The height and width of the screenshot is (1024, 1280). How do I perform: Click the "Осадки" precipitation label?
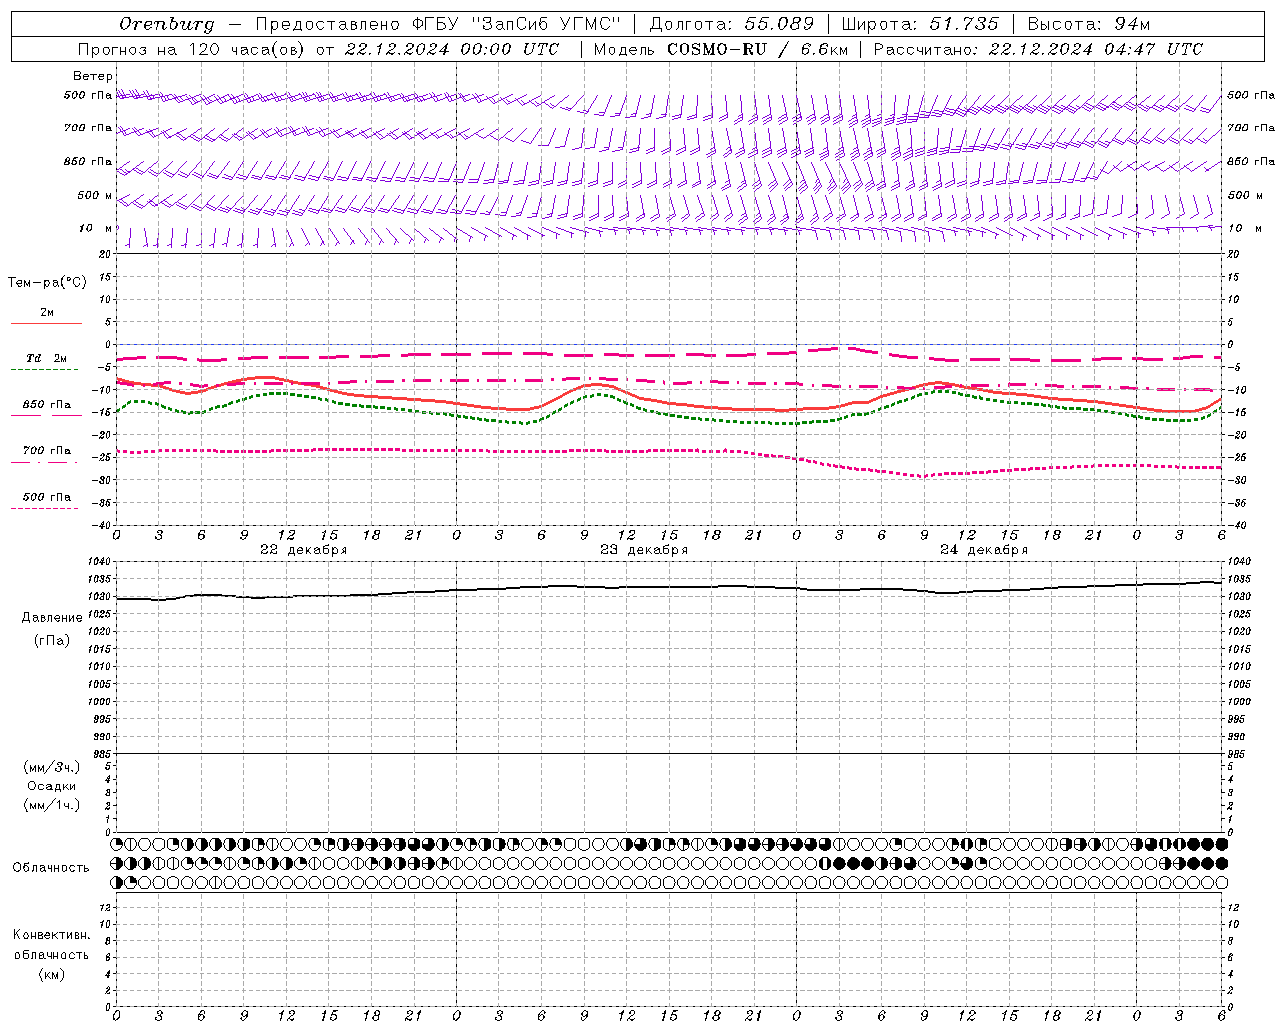tap(52, 786)
